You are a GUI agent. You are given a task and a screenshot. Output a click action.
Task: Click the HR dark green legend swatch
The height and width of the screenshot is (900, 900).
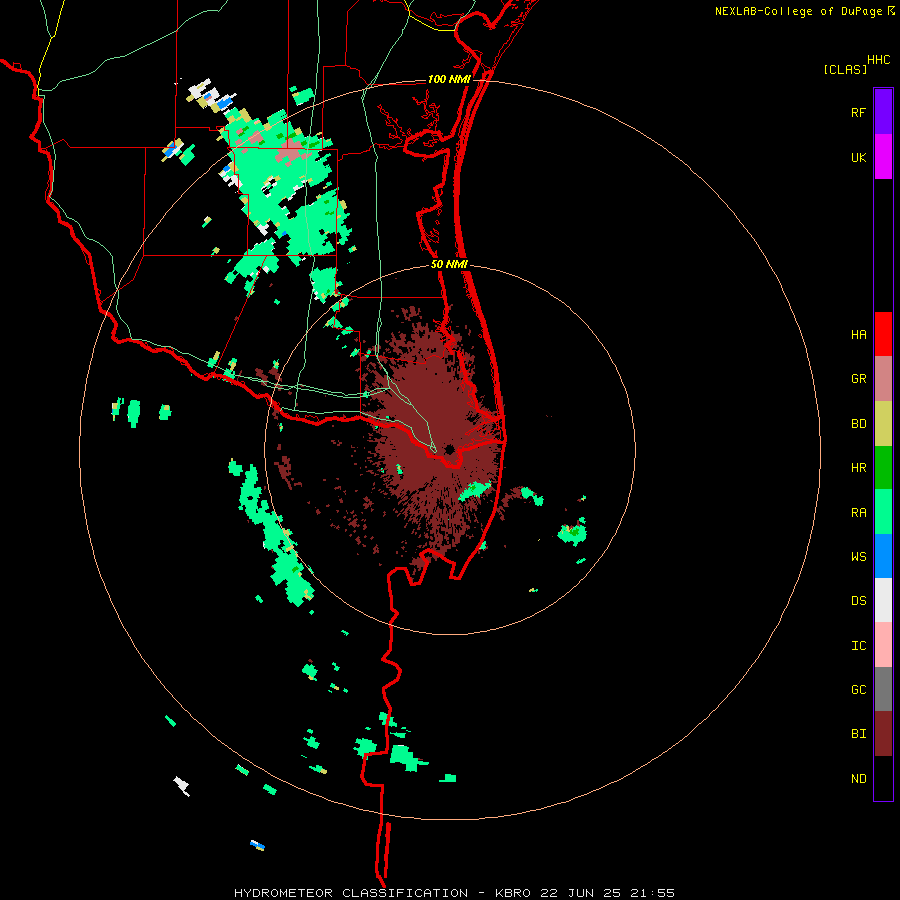pos(883,468)
